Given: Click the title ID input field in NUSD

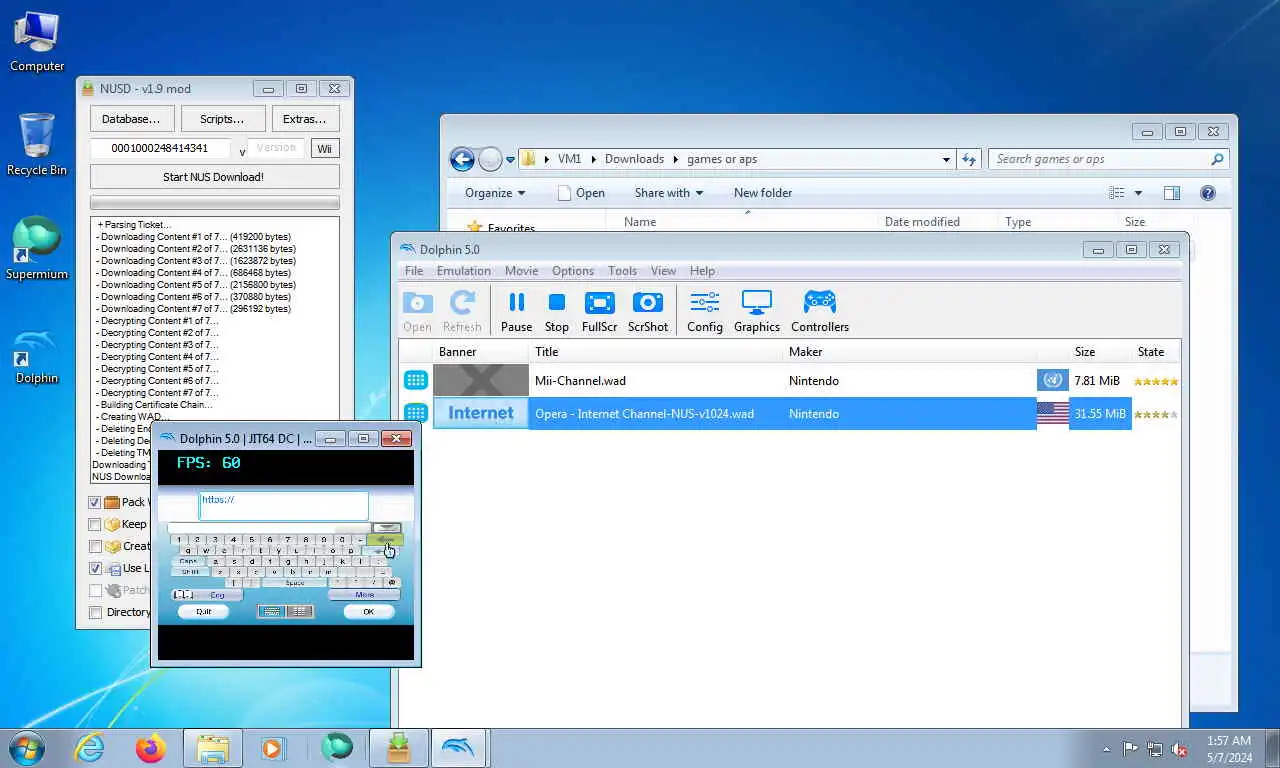Looking at the screenshot, I should (x=161, y=148).
